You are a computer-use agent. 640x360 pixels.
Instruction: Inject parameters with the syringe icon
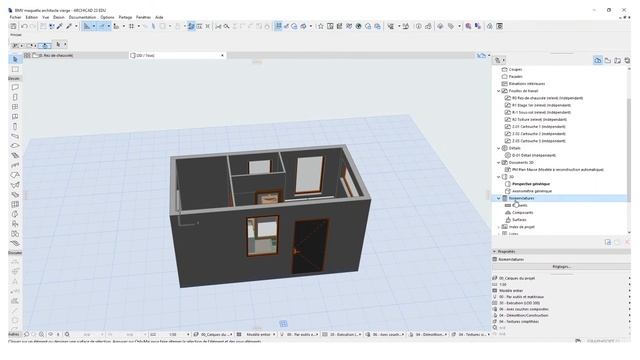69,26
